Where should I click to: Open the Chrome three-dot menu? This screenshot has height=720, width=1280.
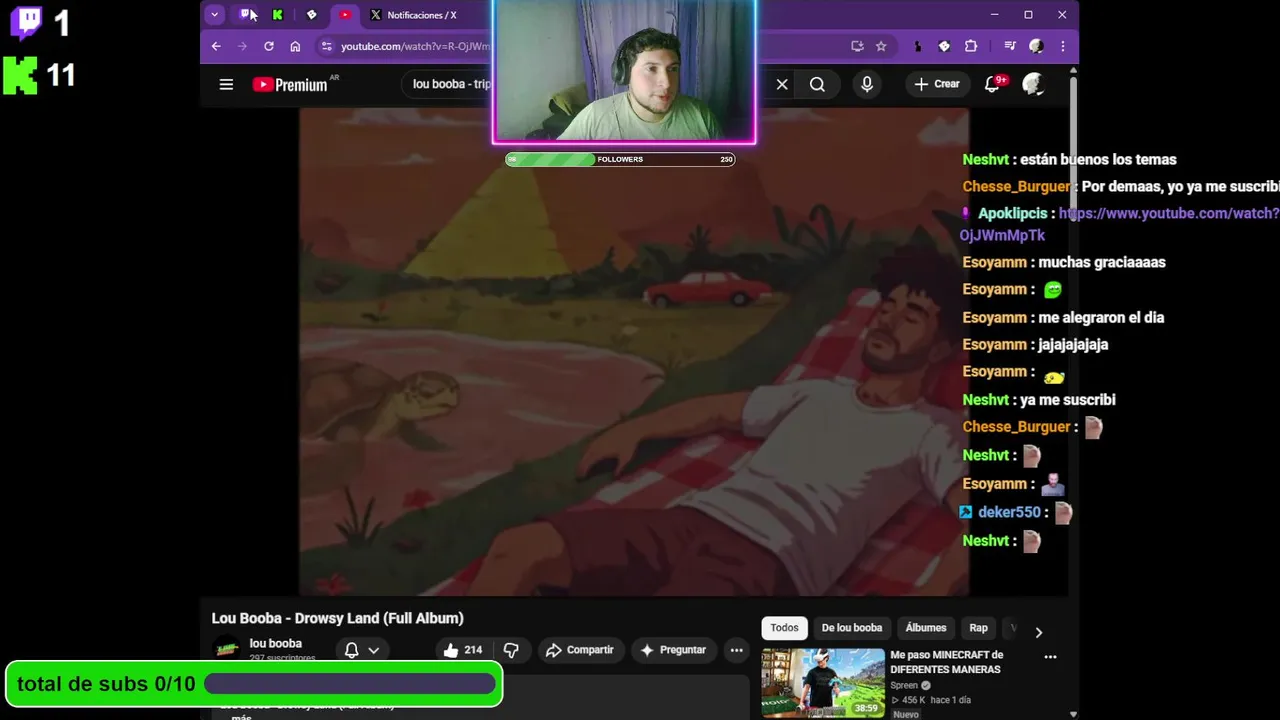1062,46
